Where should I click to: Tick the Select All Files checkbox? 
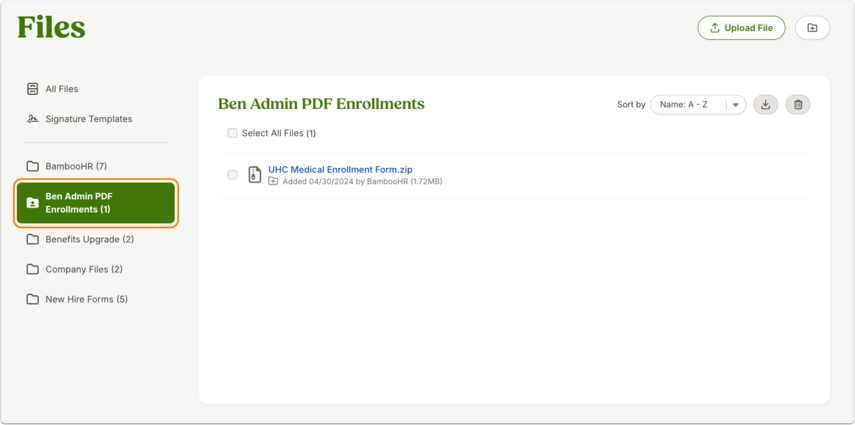[x=232, y=133]
